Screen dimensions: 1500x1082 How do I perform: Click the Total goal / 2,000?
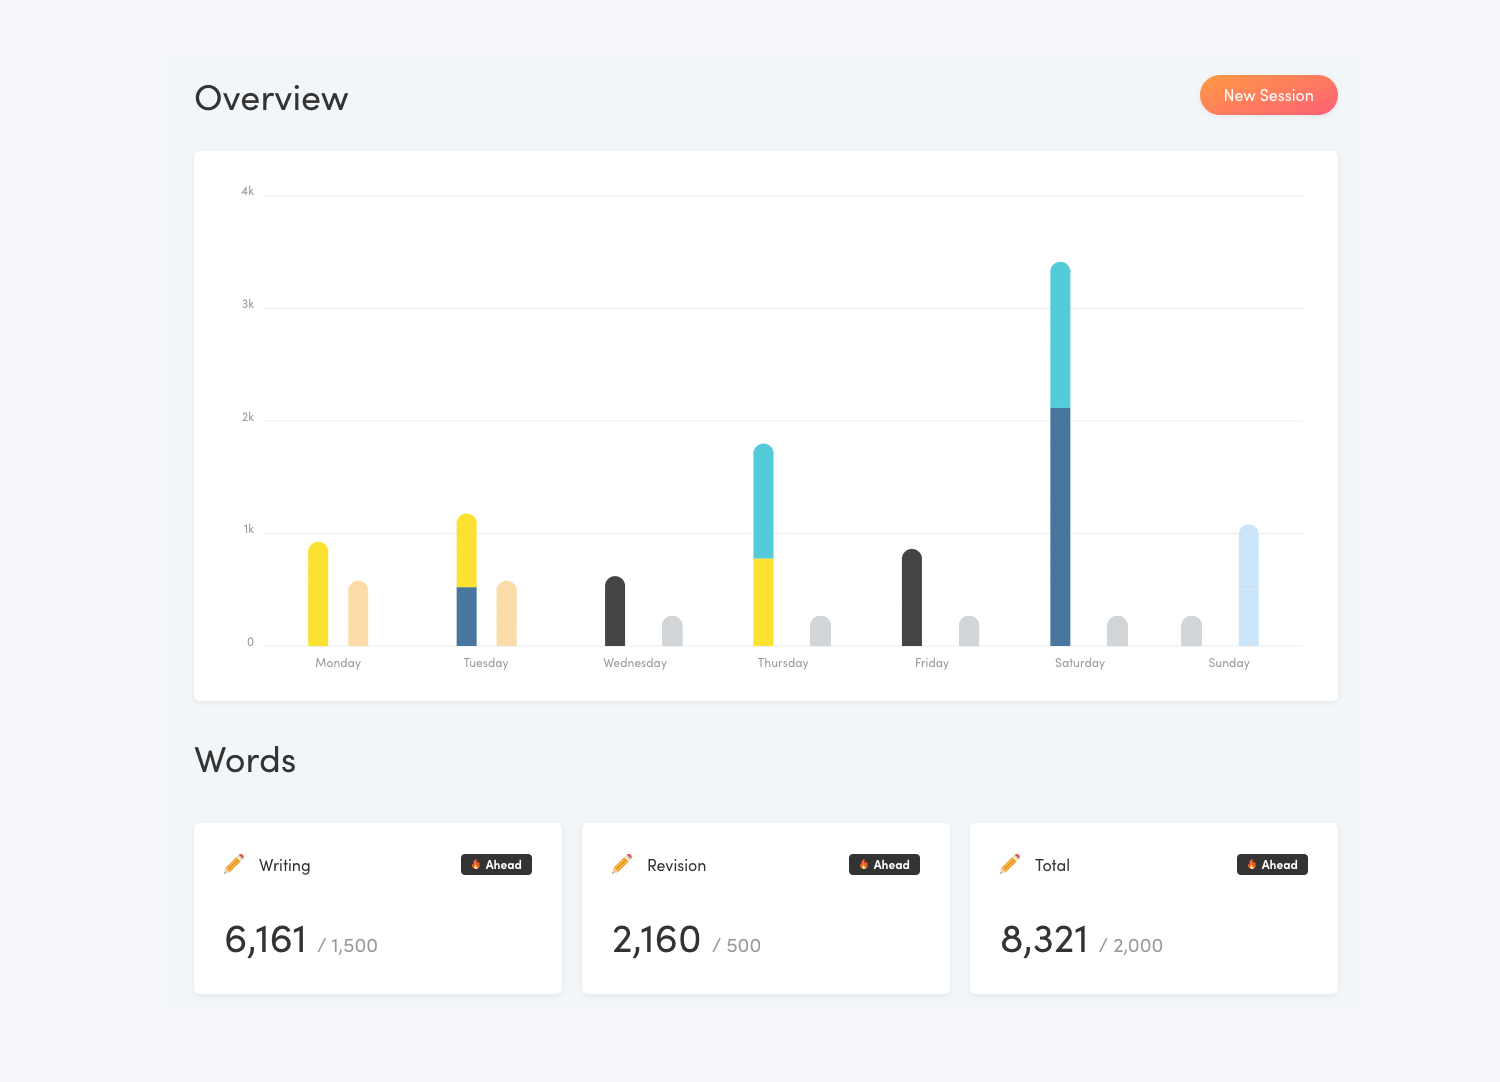[1131, 946]
